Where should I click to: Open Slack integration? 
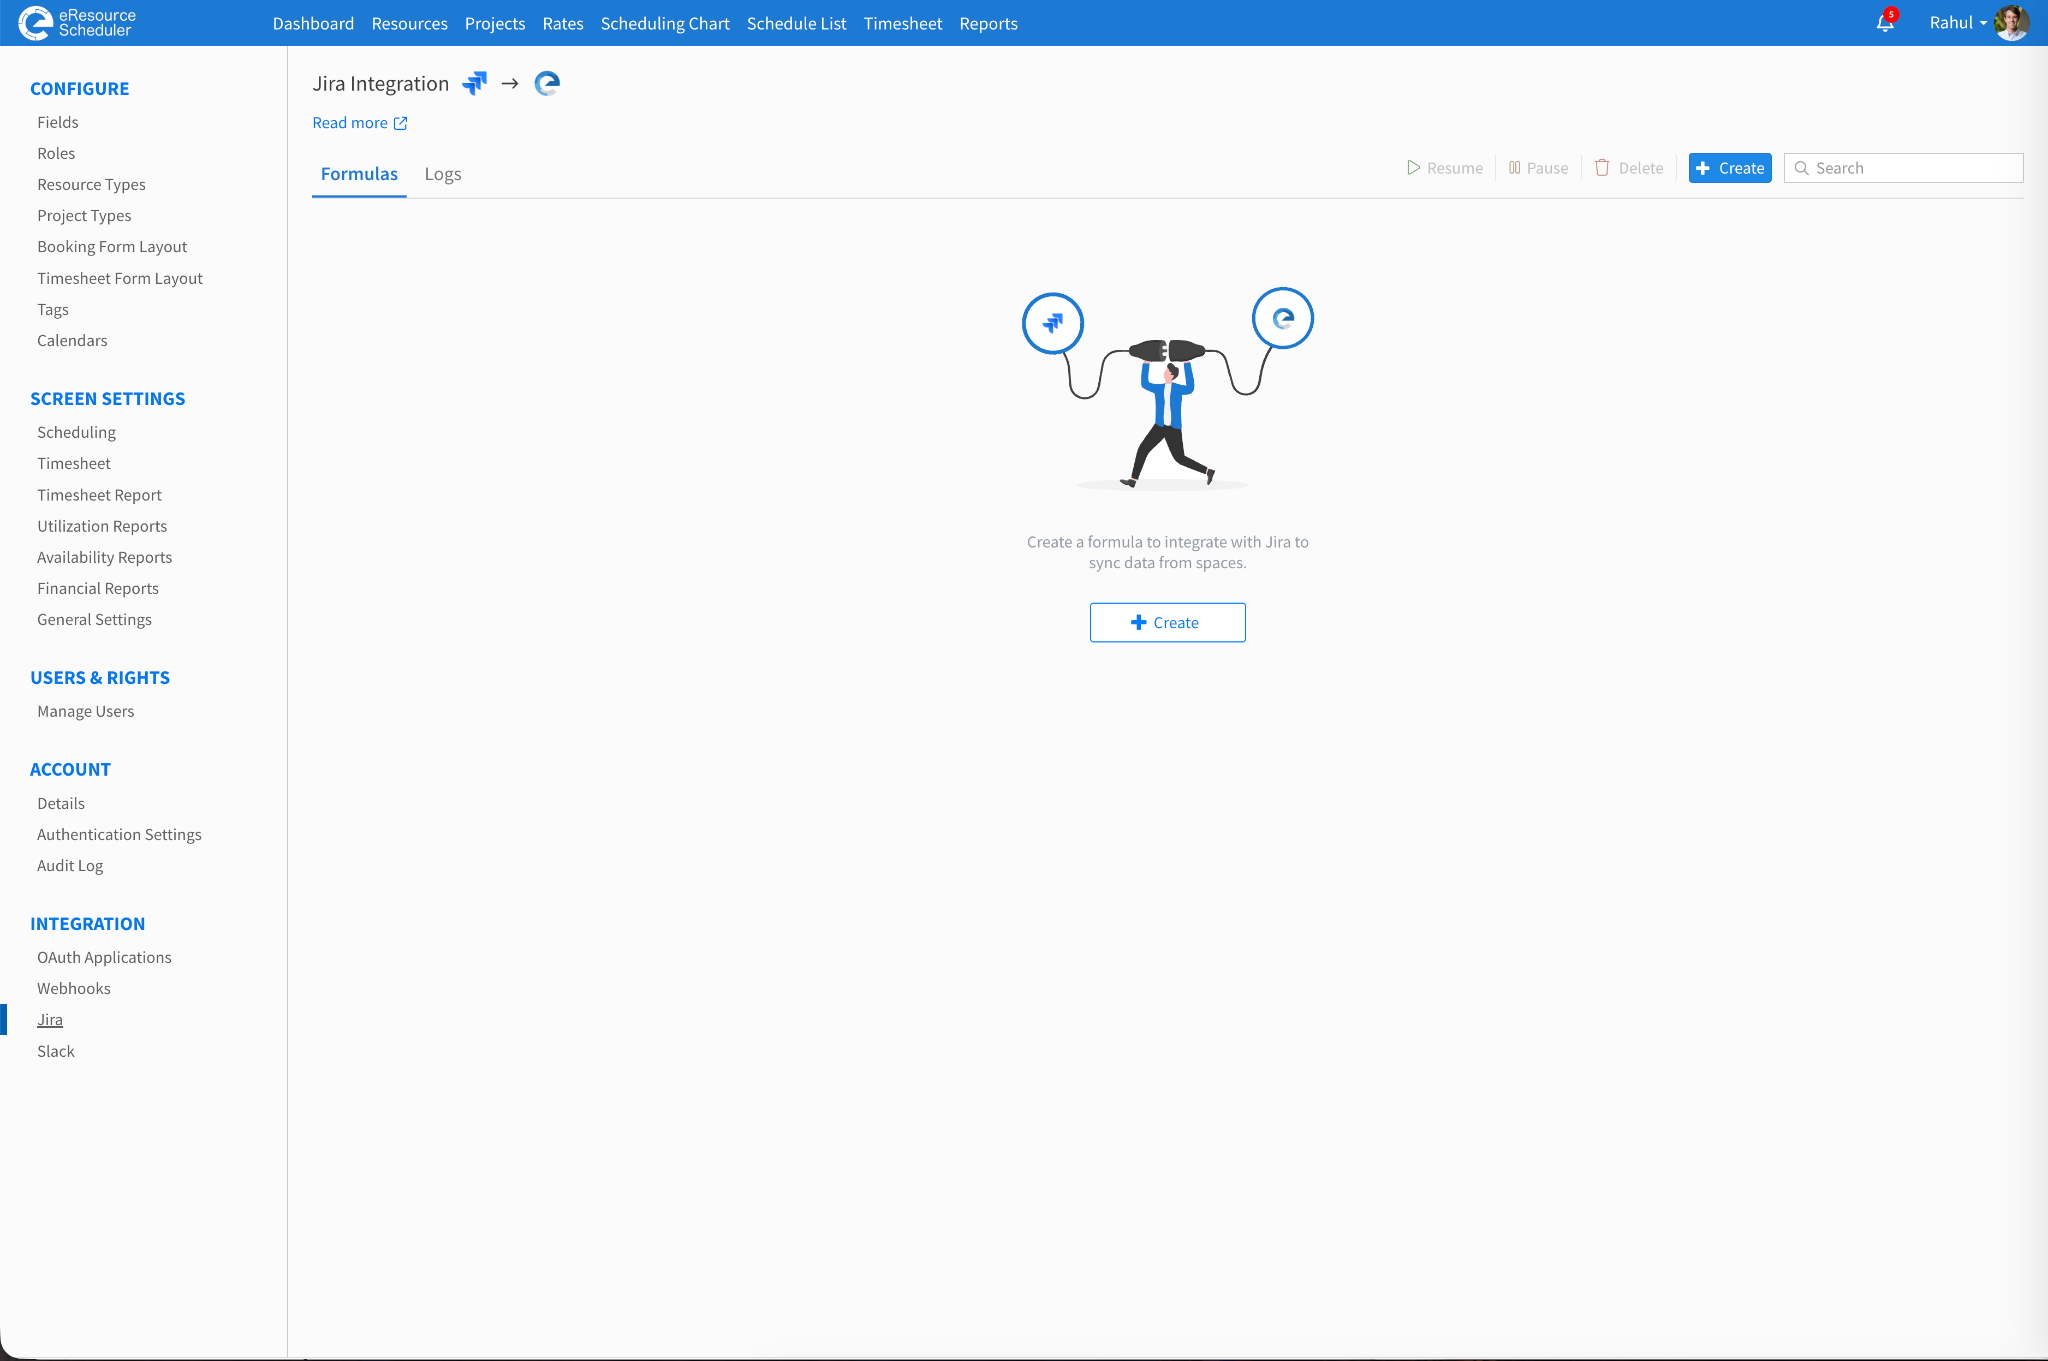[x=56, y=1051]
